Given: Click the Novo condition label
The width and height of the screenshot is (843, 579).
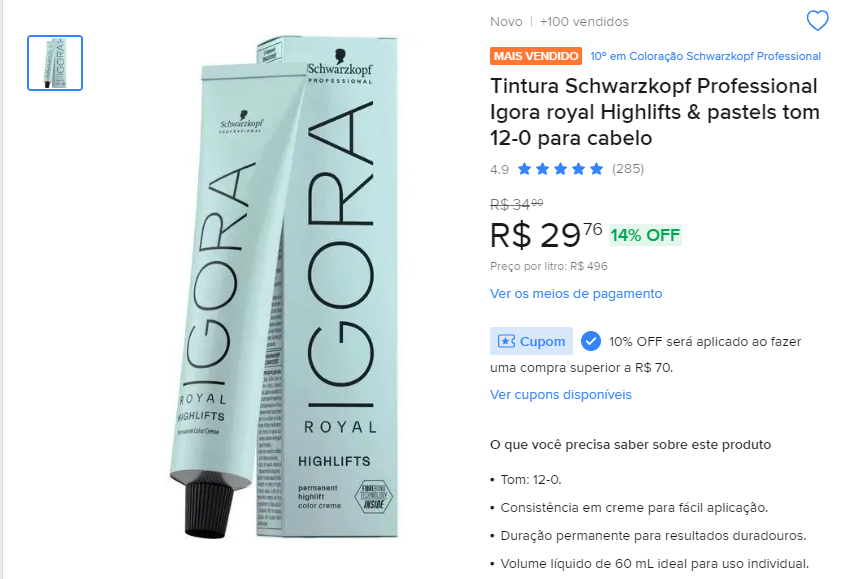Looking at the screenshot, I should coord(506,22).
